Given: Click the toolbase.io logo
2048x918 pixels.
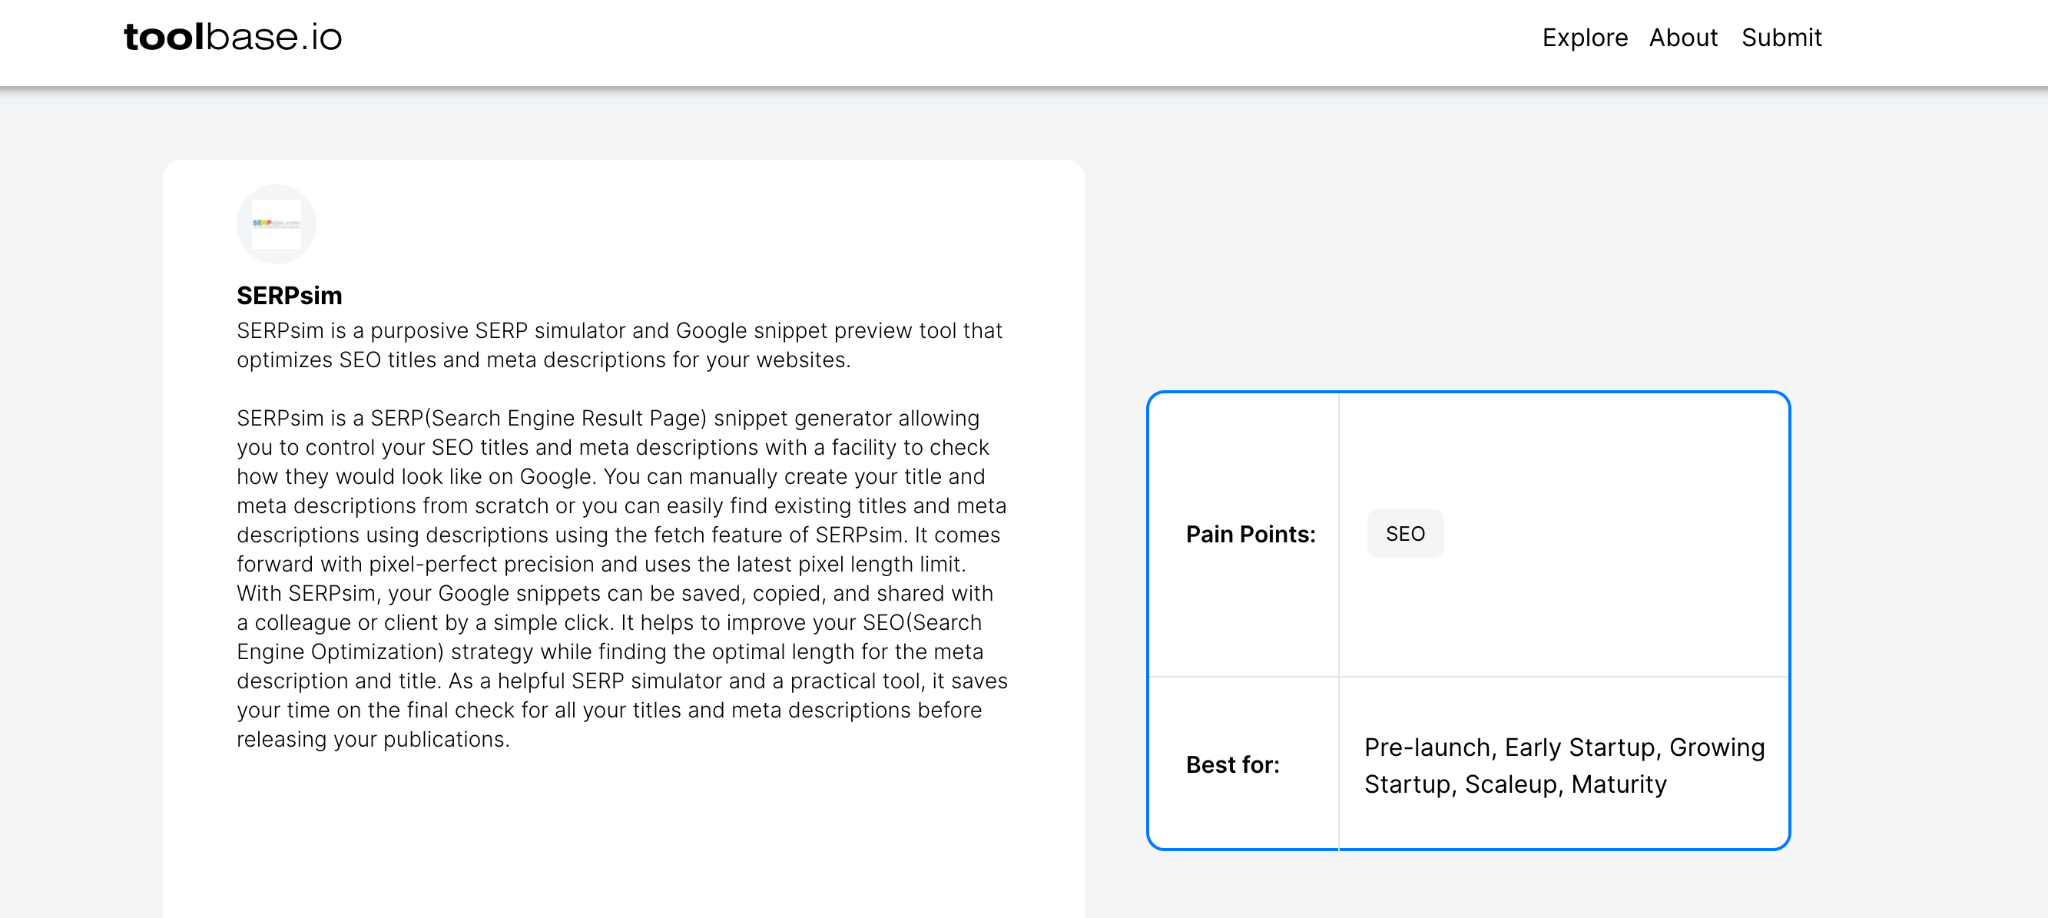Looking at the screenshot, I should point(233,37).
